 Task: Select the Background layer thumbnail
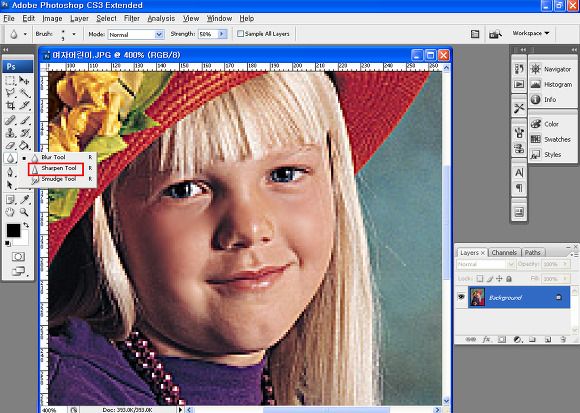coord(477,298)
